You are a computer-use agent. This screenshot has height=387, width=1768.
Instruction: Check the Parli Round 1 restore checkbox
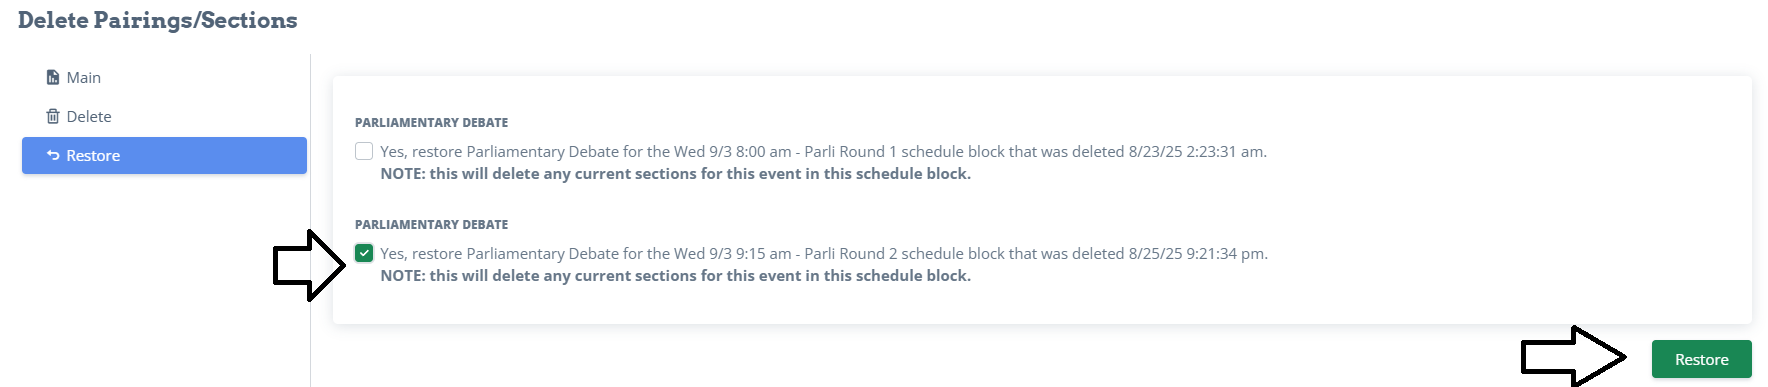pyautogui.click(x=364, y=151)
